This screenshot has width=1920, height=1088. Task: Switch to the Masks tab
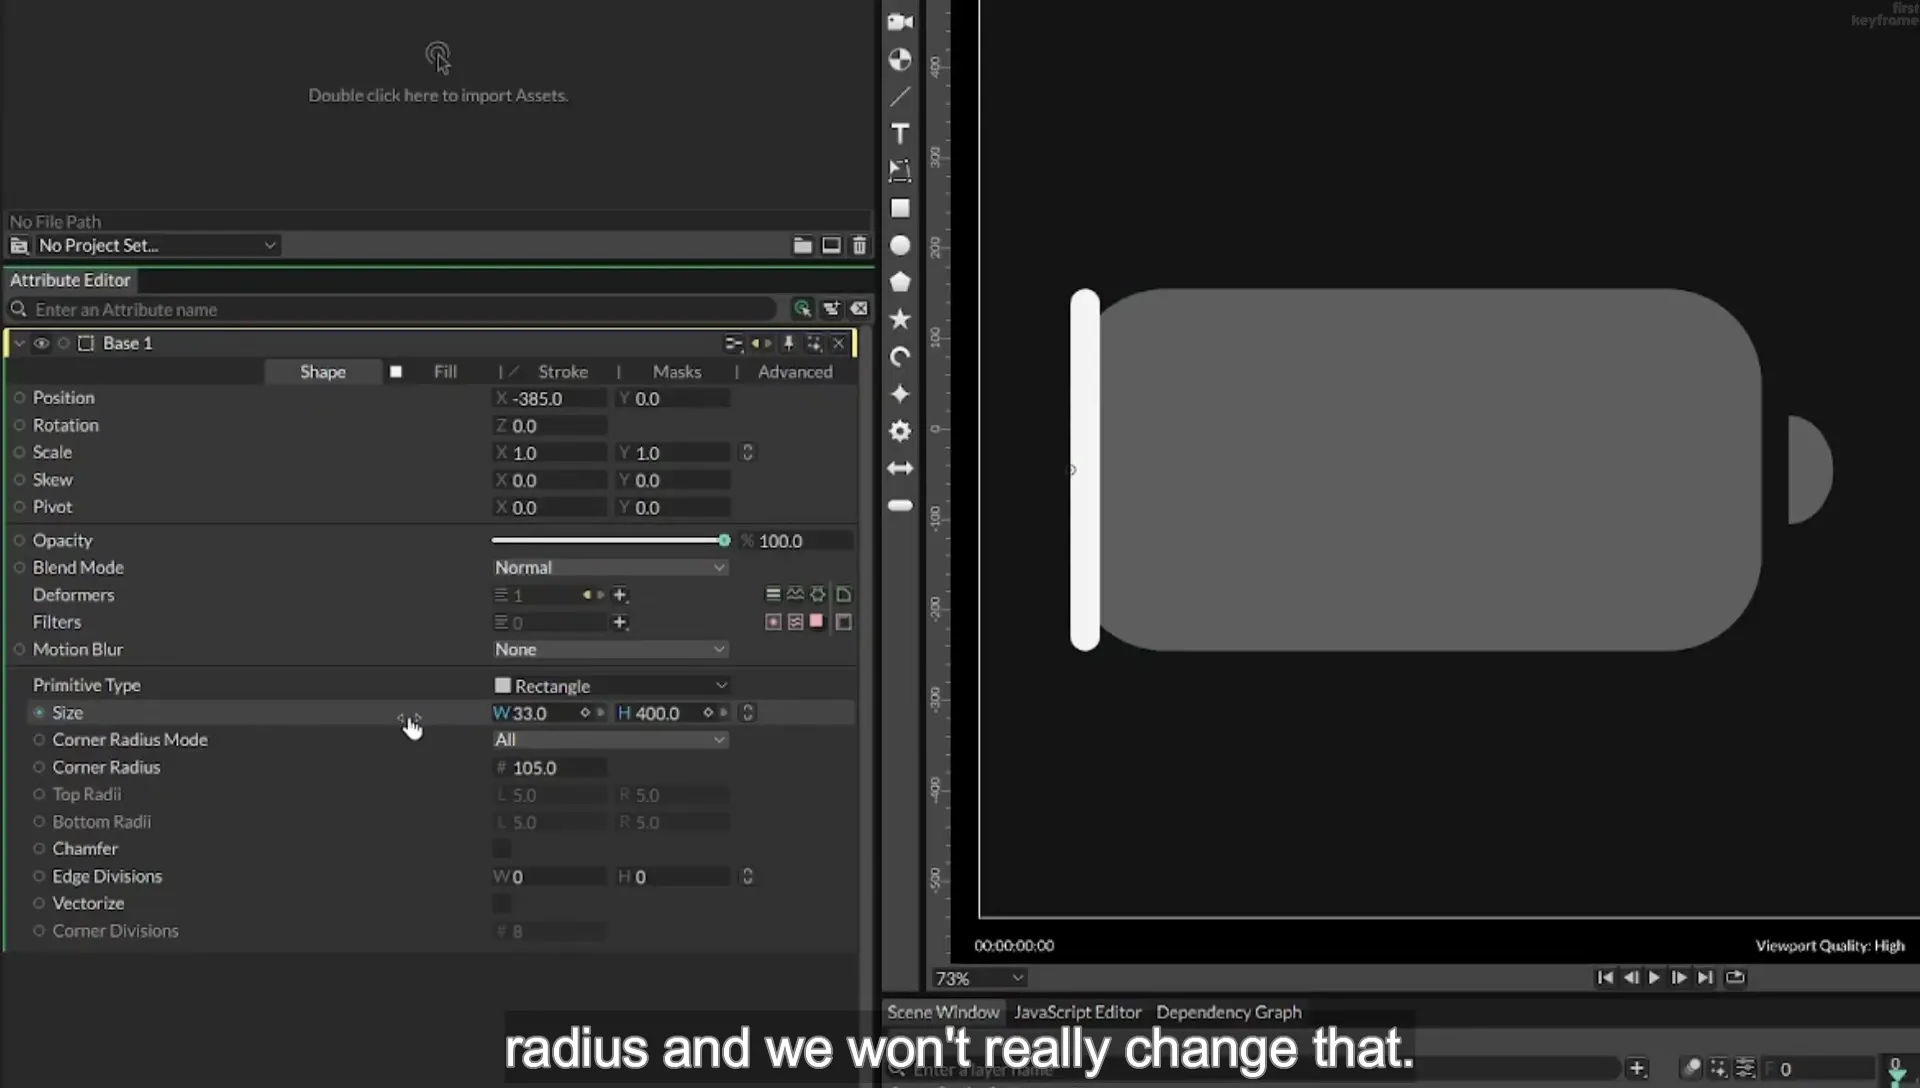click(x=677, y=372)
